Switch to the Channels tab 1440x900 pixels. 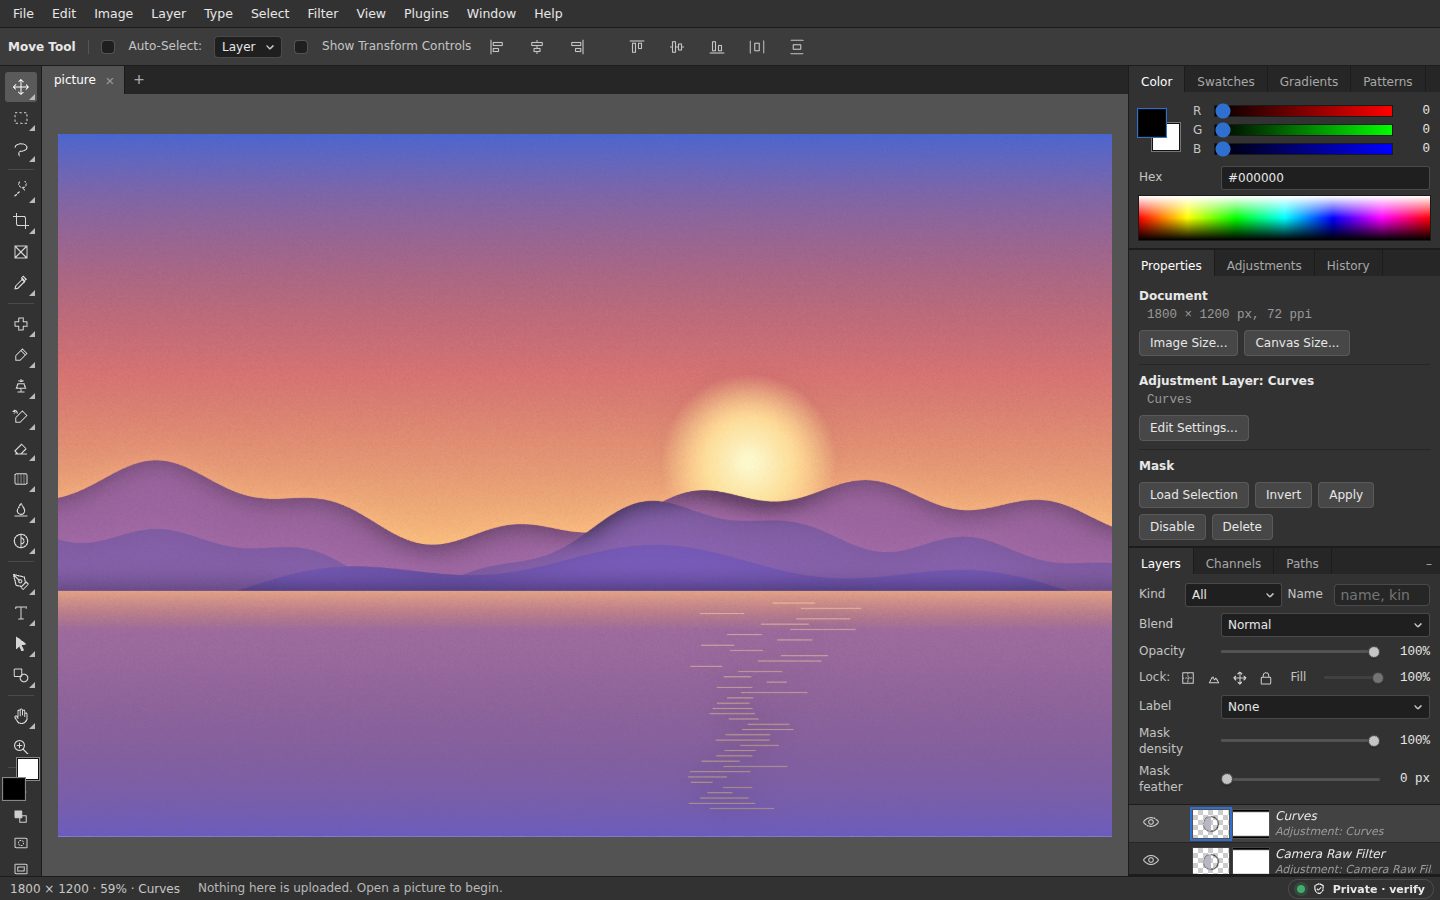coord(1233,564)
